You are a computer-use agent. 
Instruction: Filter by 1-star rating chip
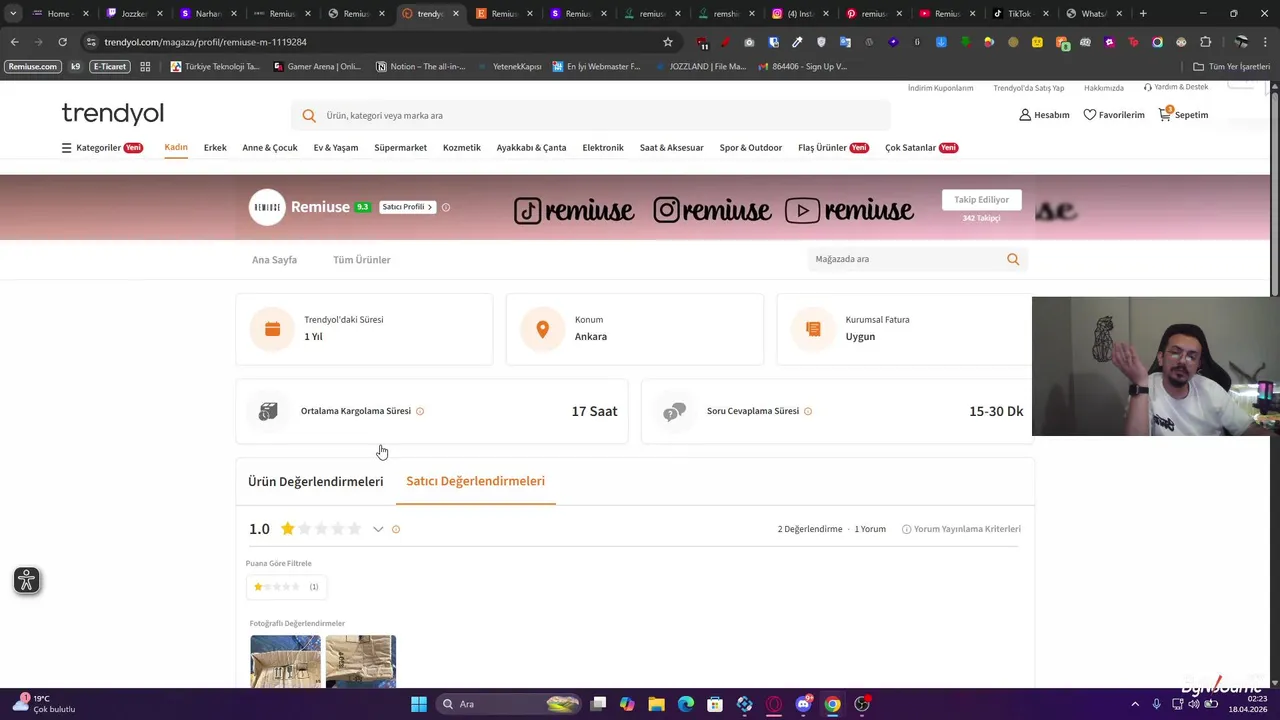[286, 587]
